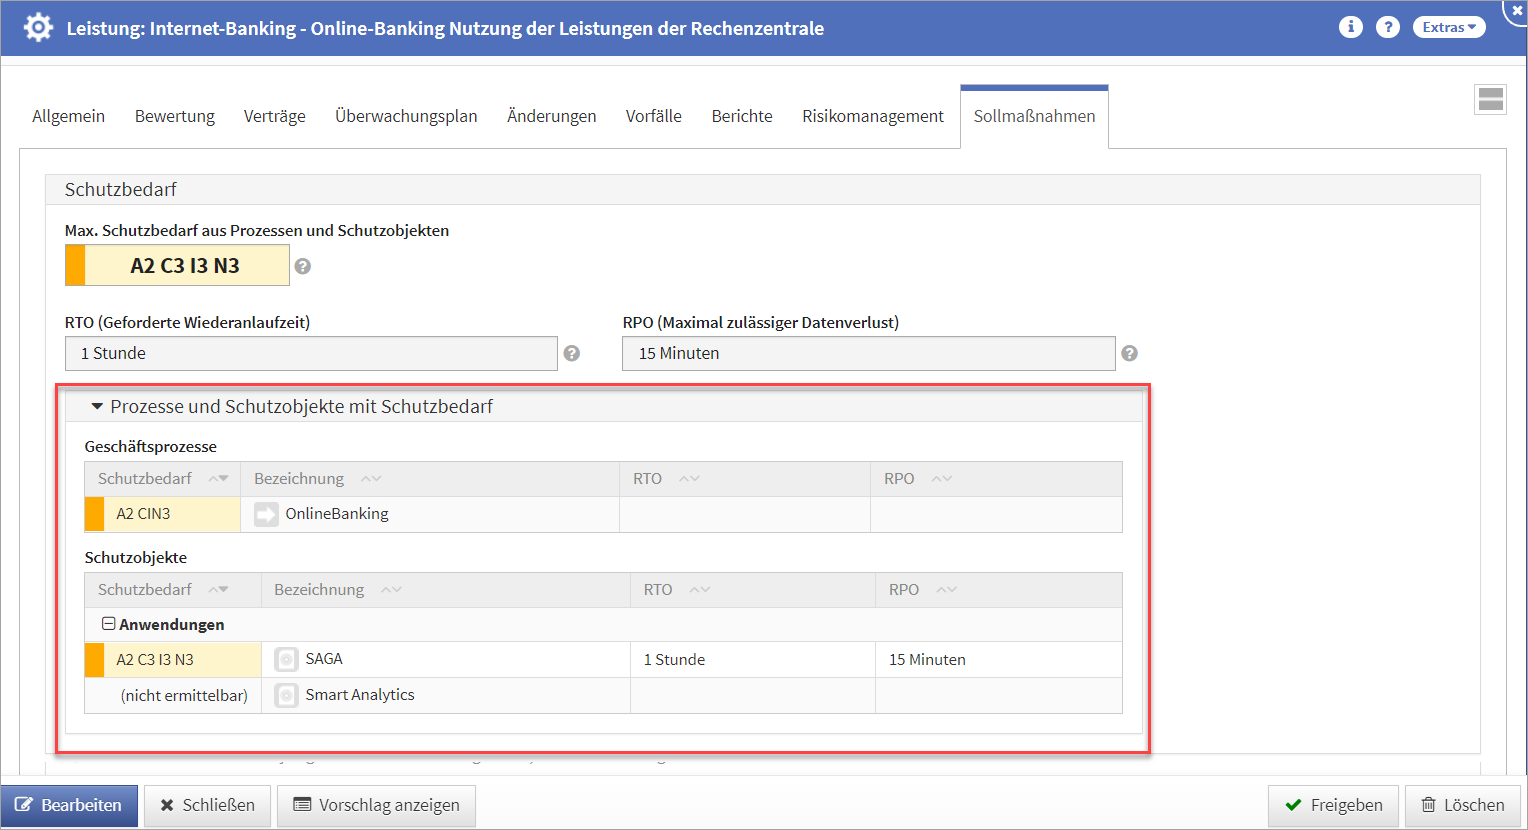Click help icon beside RTO field

pos(572,353)
